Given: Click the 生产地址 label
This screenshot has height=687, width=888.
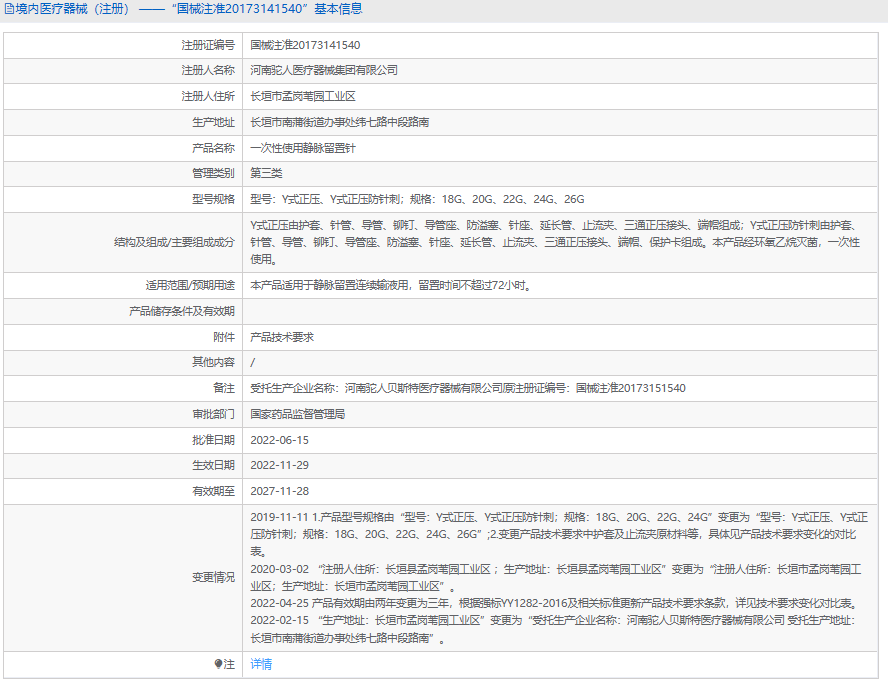Looking at the screenshot, I should [213, 122].
